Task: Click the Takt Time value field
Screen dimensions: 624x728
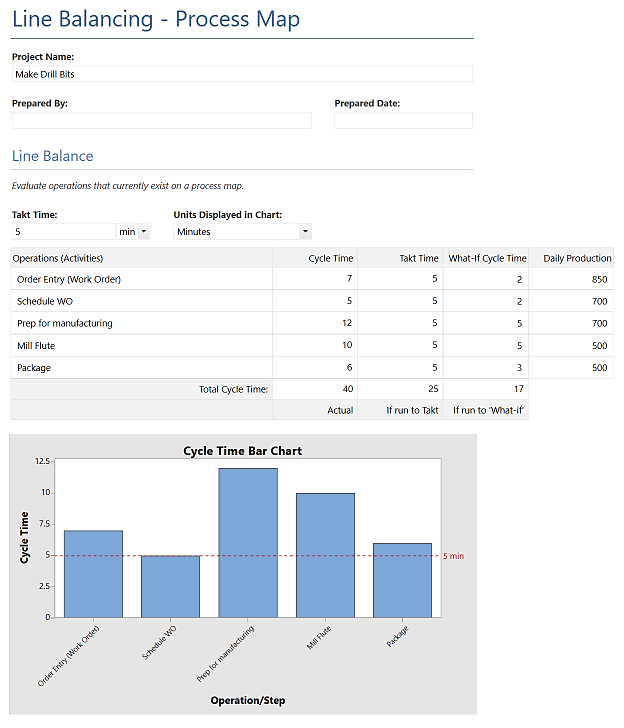Action: pos(64,231)
